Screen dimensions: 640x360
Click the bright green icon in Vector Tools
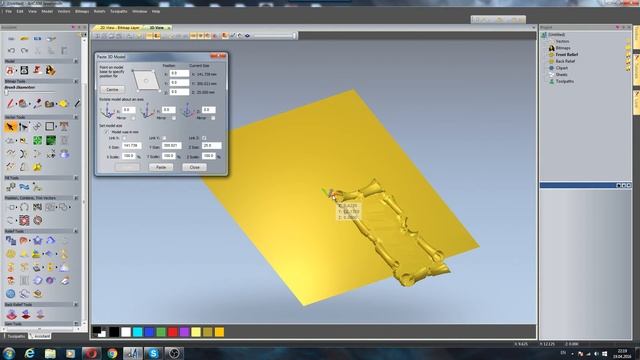(x=38, y=141)
